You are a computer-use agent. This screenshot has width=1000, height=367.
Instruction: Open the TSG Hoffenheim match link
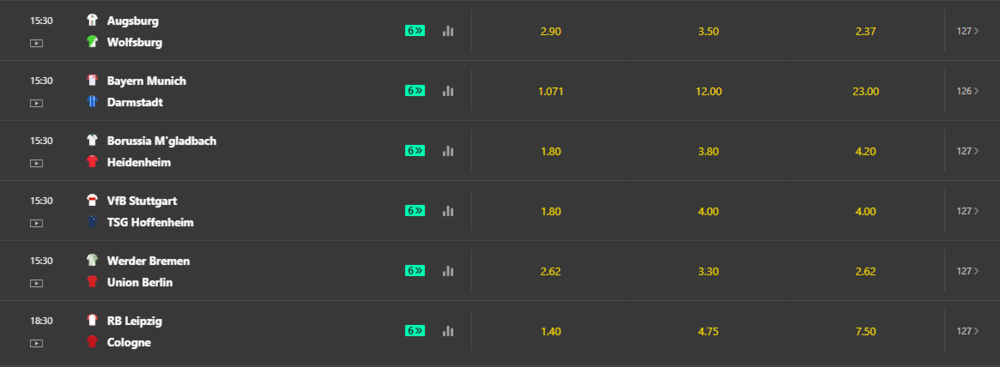[x=150, y=222]
